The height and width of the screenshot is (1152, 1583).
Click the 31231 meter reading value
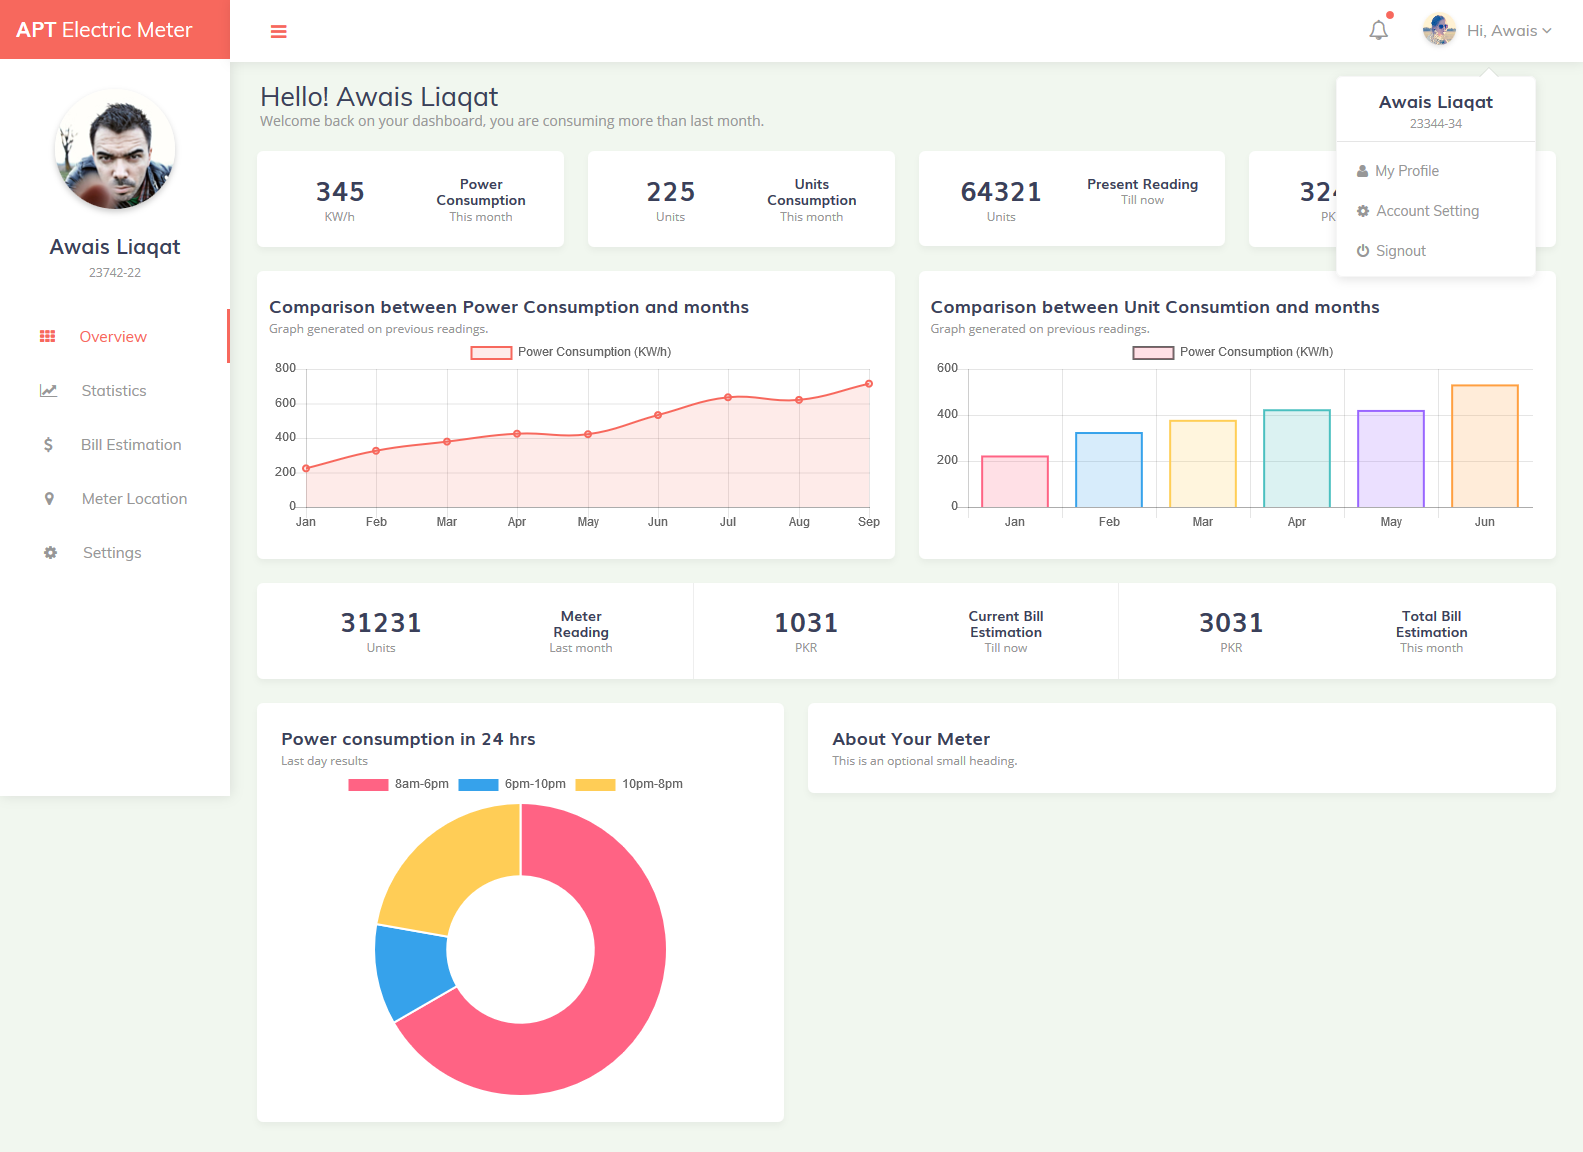click(x=381, y=623)
